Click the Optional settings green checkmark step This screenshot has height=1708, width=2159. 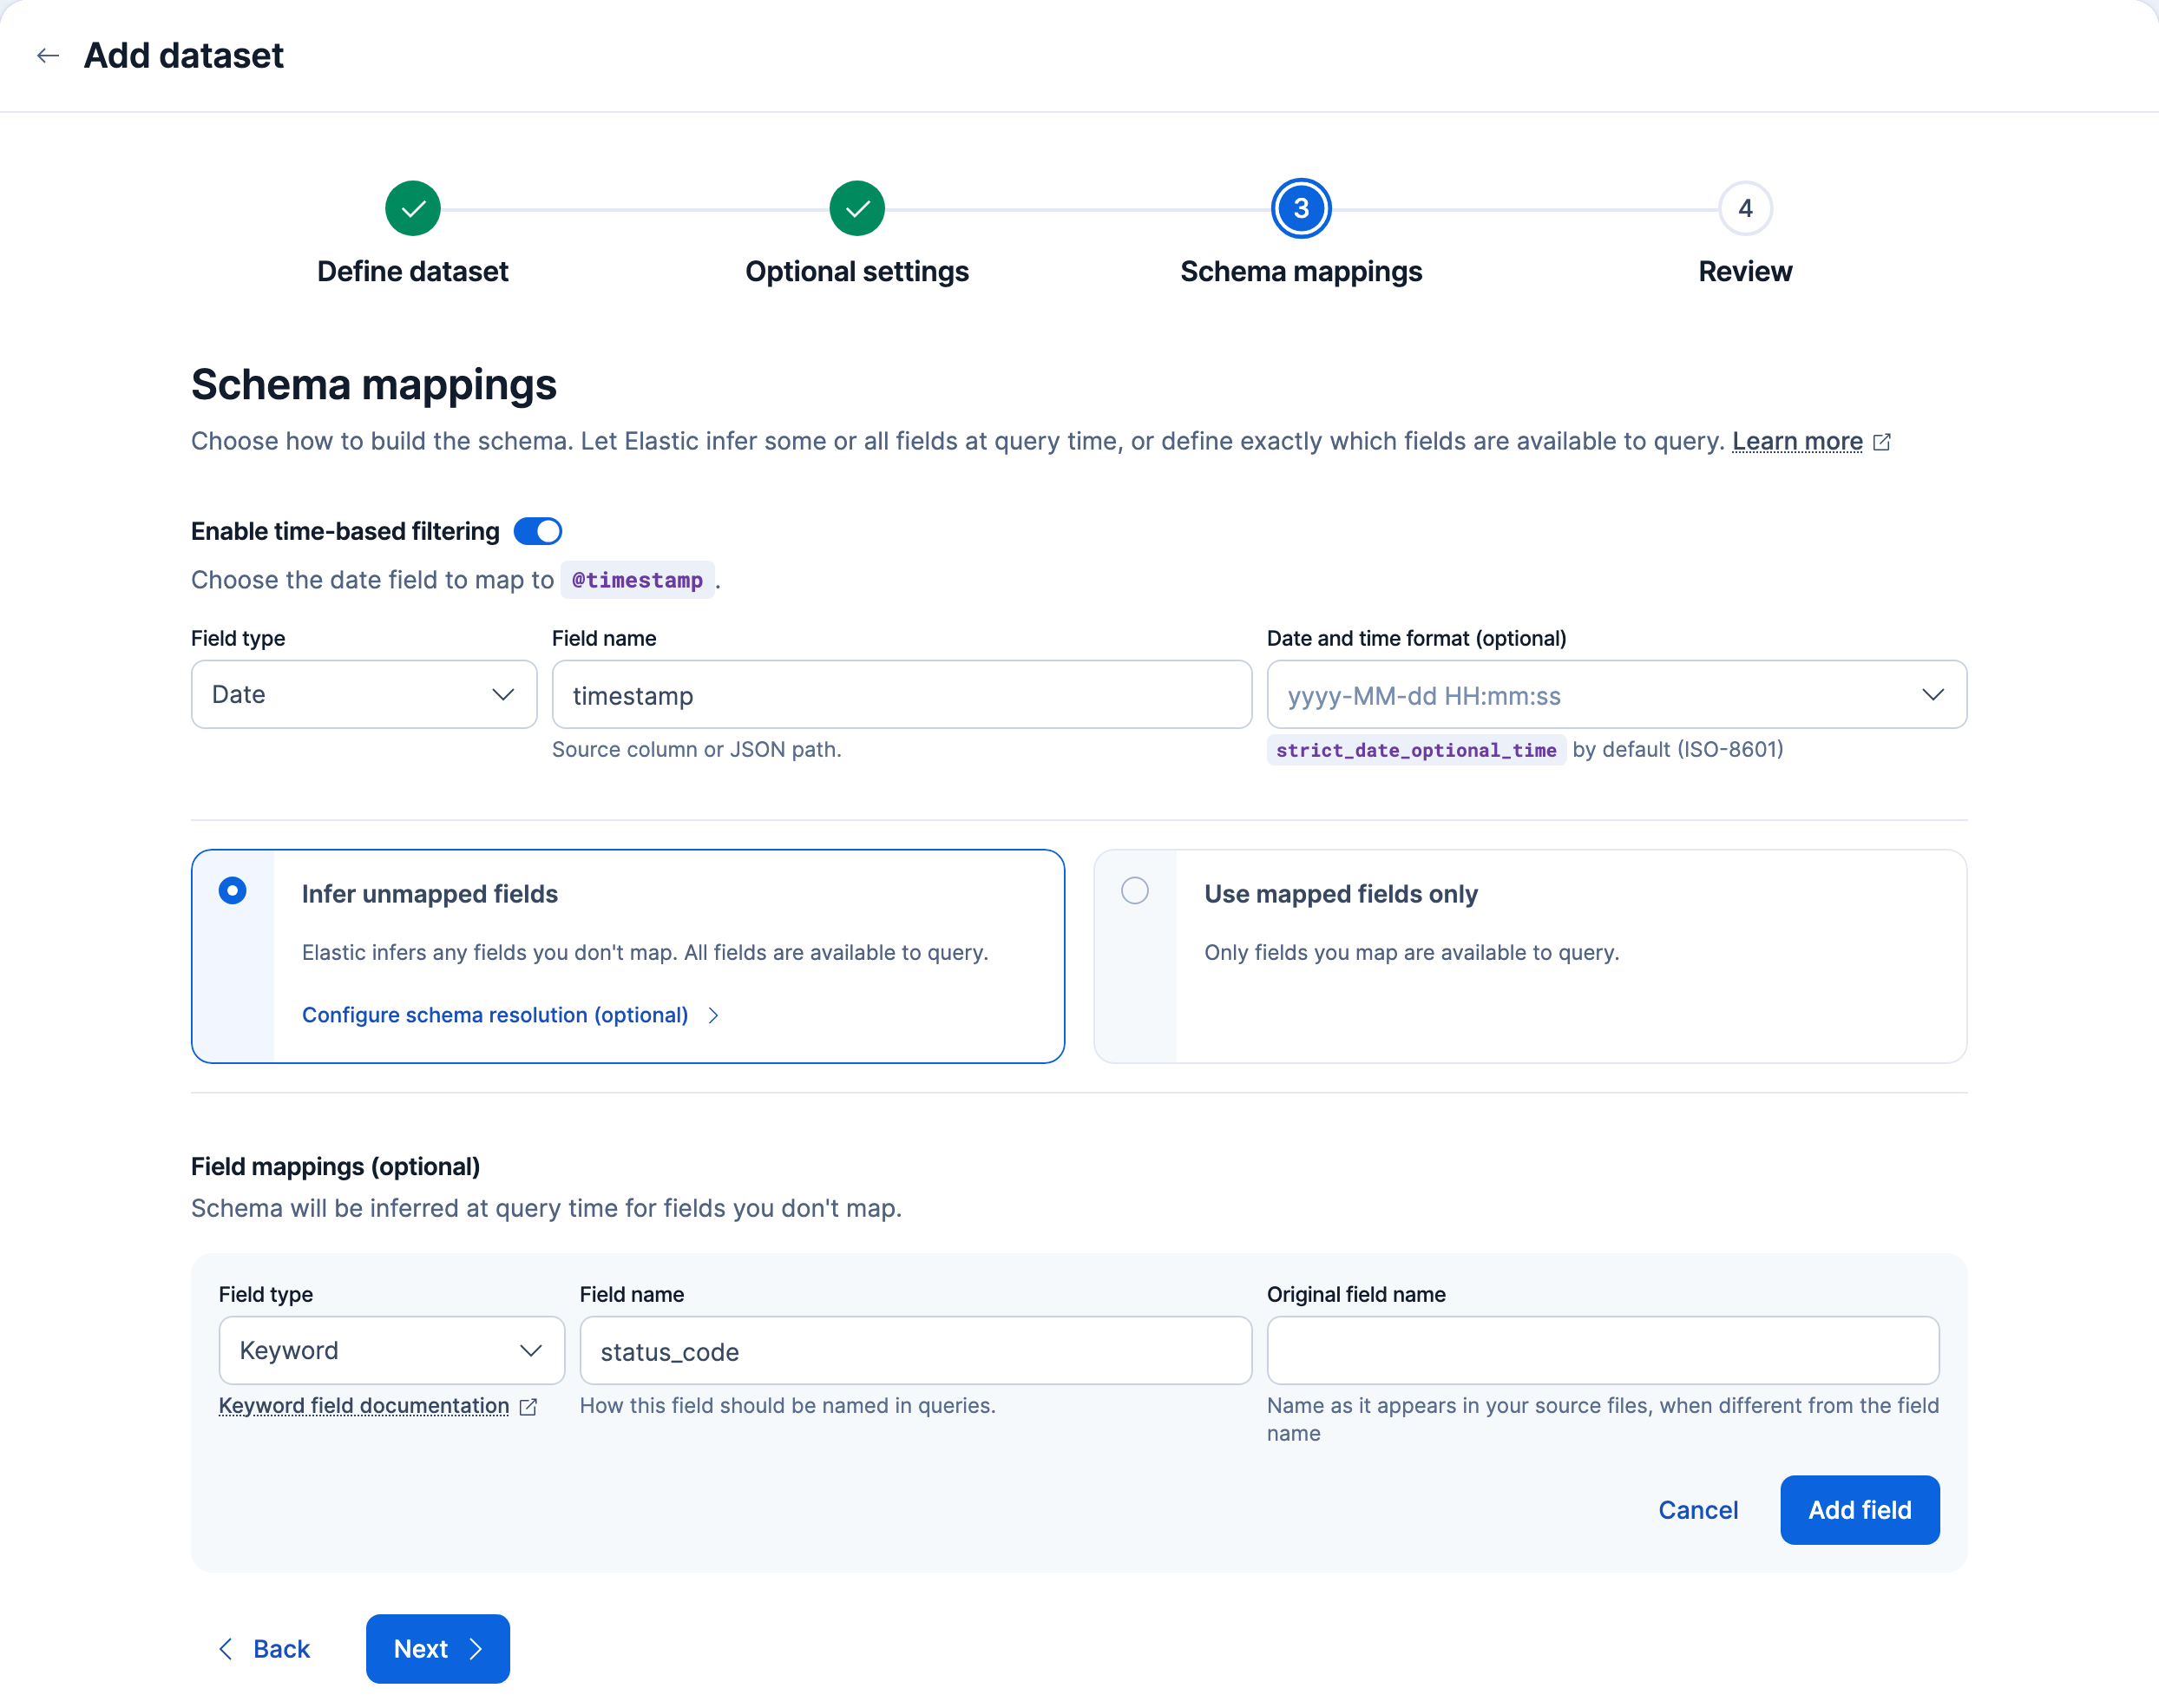pyautogui.click(x=857, y=208)
